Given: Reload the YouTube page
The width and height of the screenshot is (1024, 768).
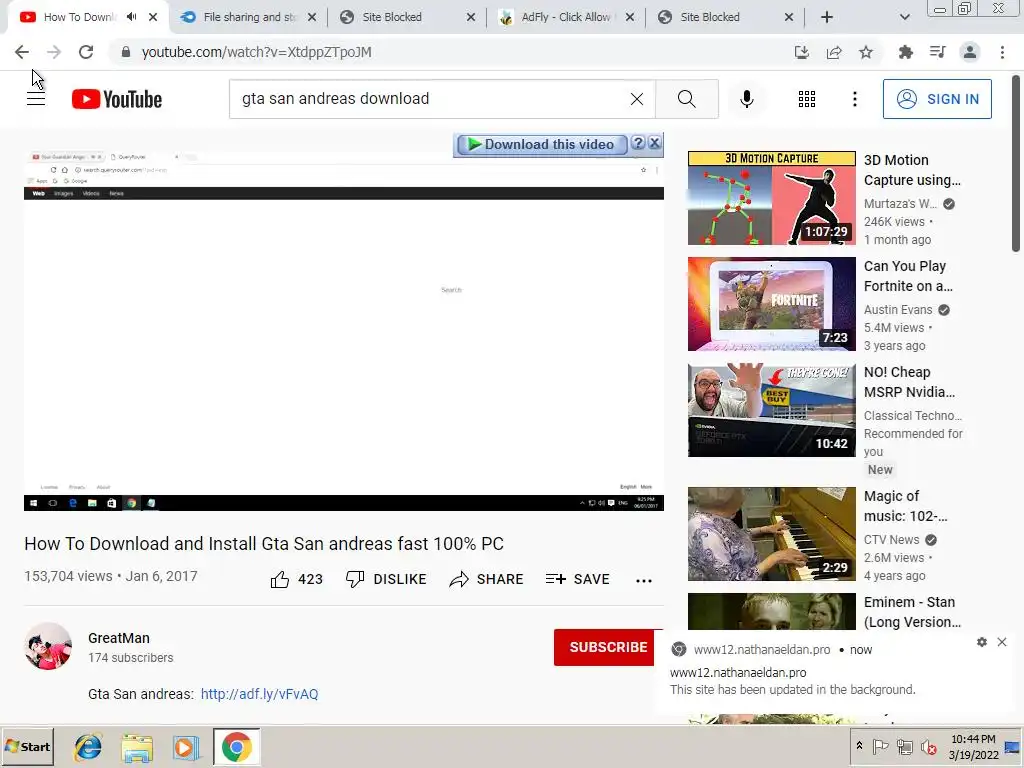Looking at the screenshot, I should click(86, 52).
